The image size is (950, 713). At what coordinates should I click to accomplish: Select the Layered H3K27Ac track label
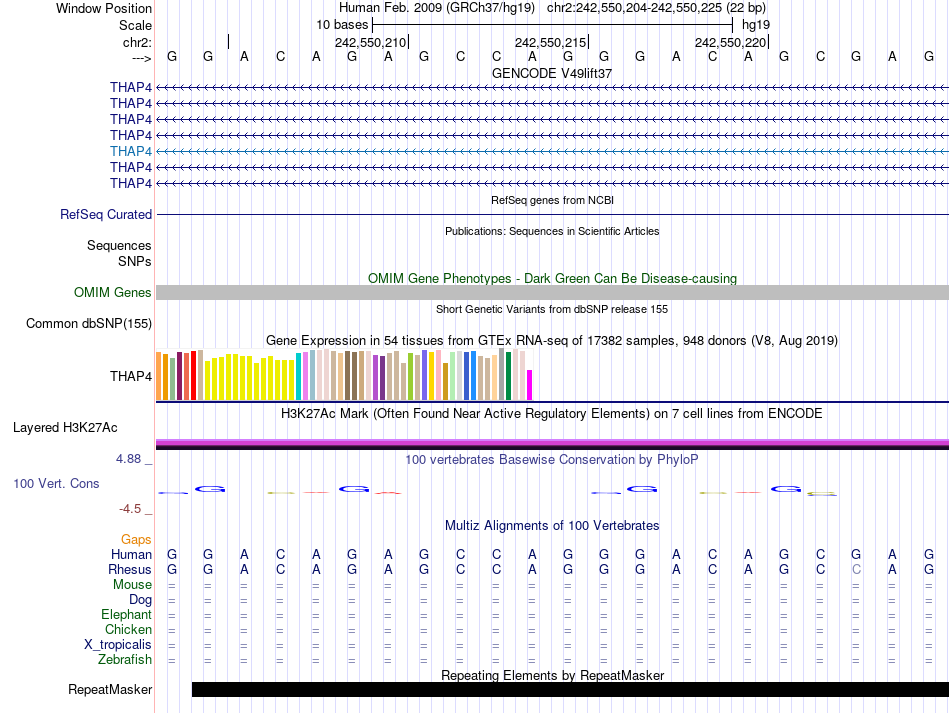click(x=65, y=427)
